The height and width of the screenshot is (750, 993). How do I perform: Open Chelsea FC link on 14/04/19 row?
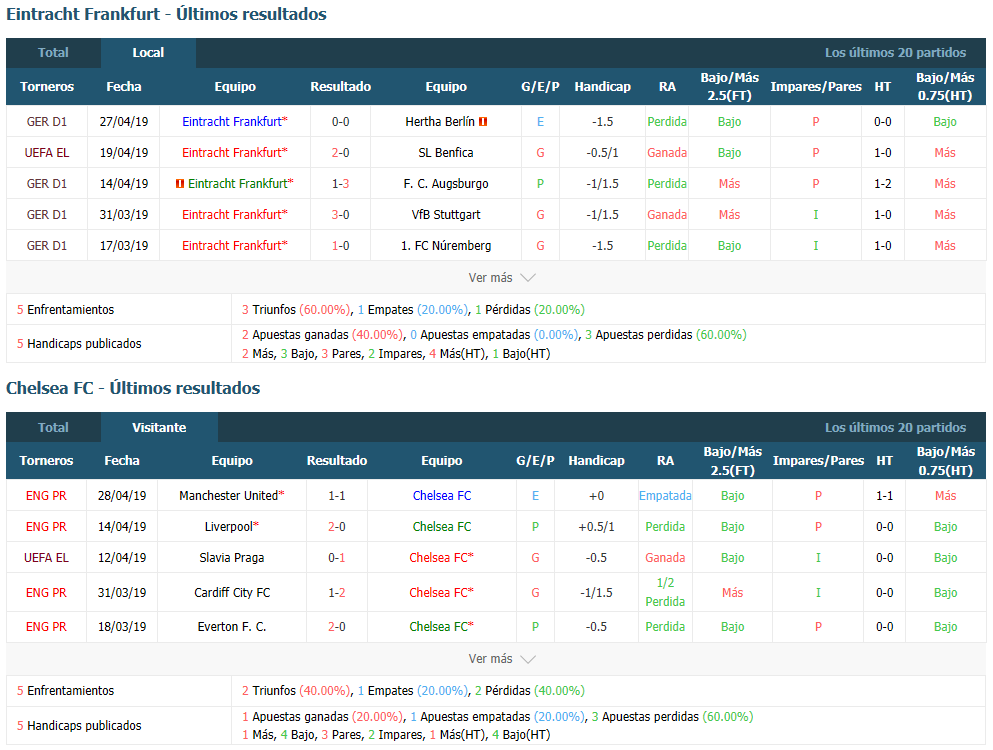[441, 527]
